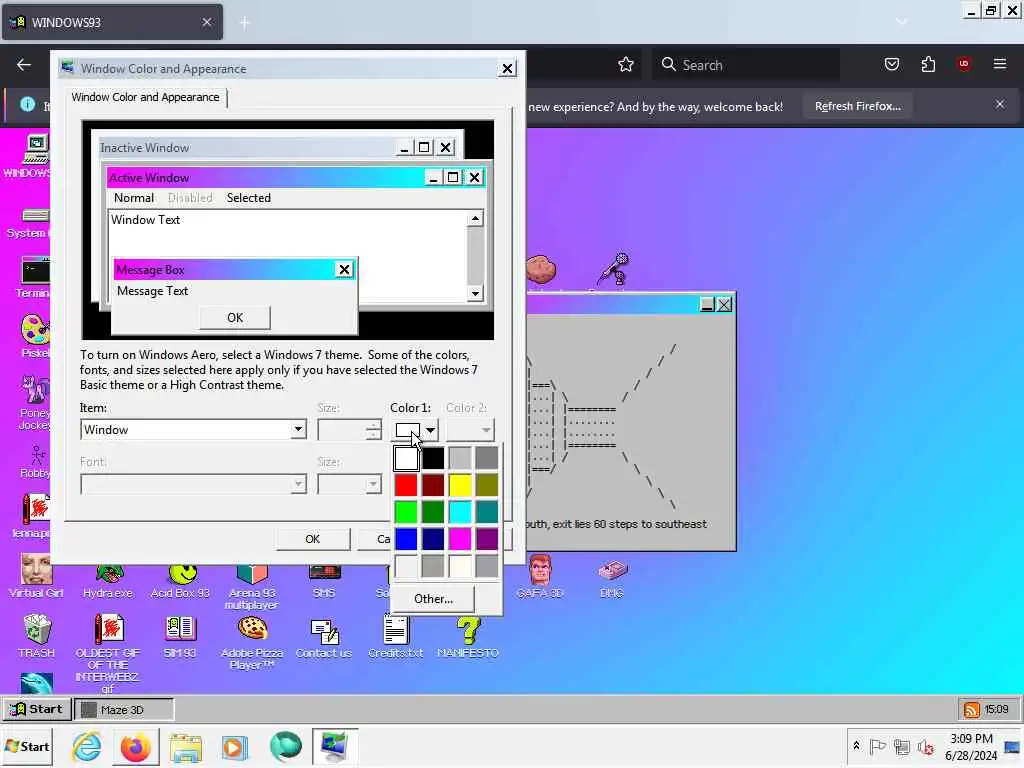The image size is (1024, 768).
Task: Pick the red color swatch
Action: coord(406,485)
